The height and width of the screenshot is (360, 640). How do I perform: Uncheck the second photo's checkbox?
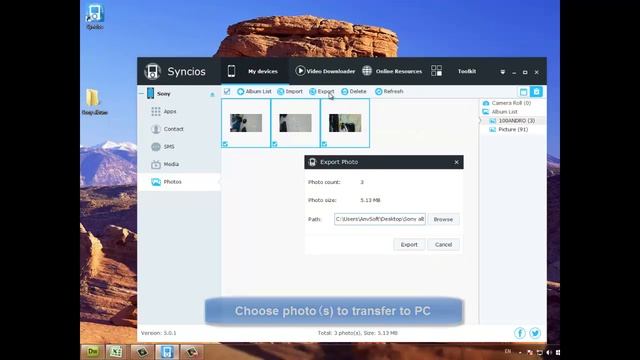[275, 144]
